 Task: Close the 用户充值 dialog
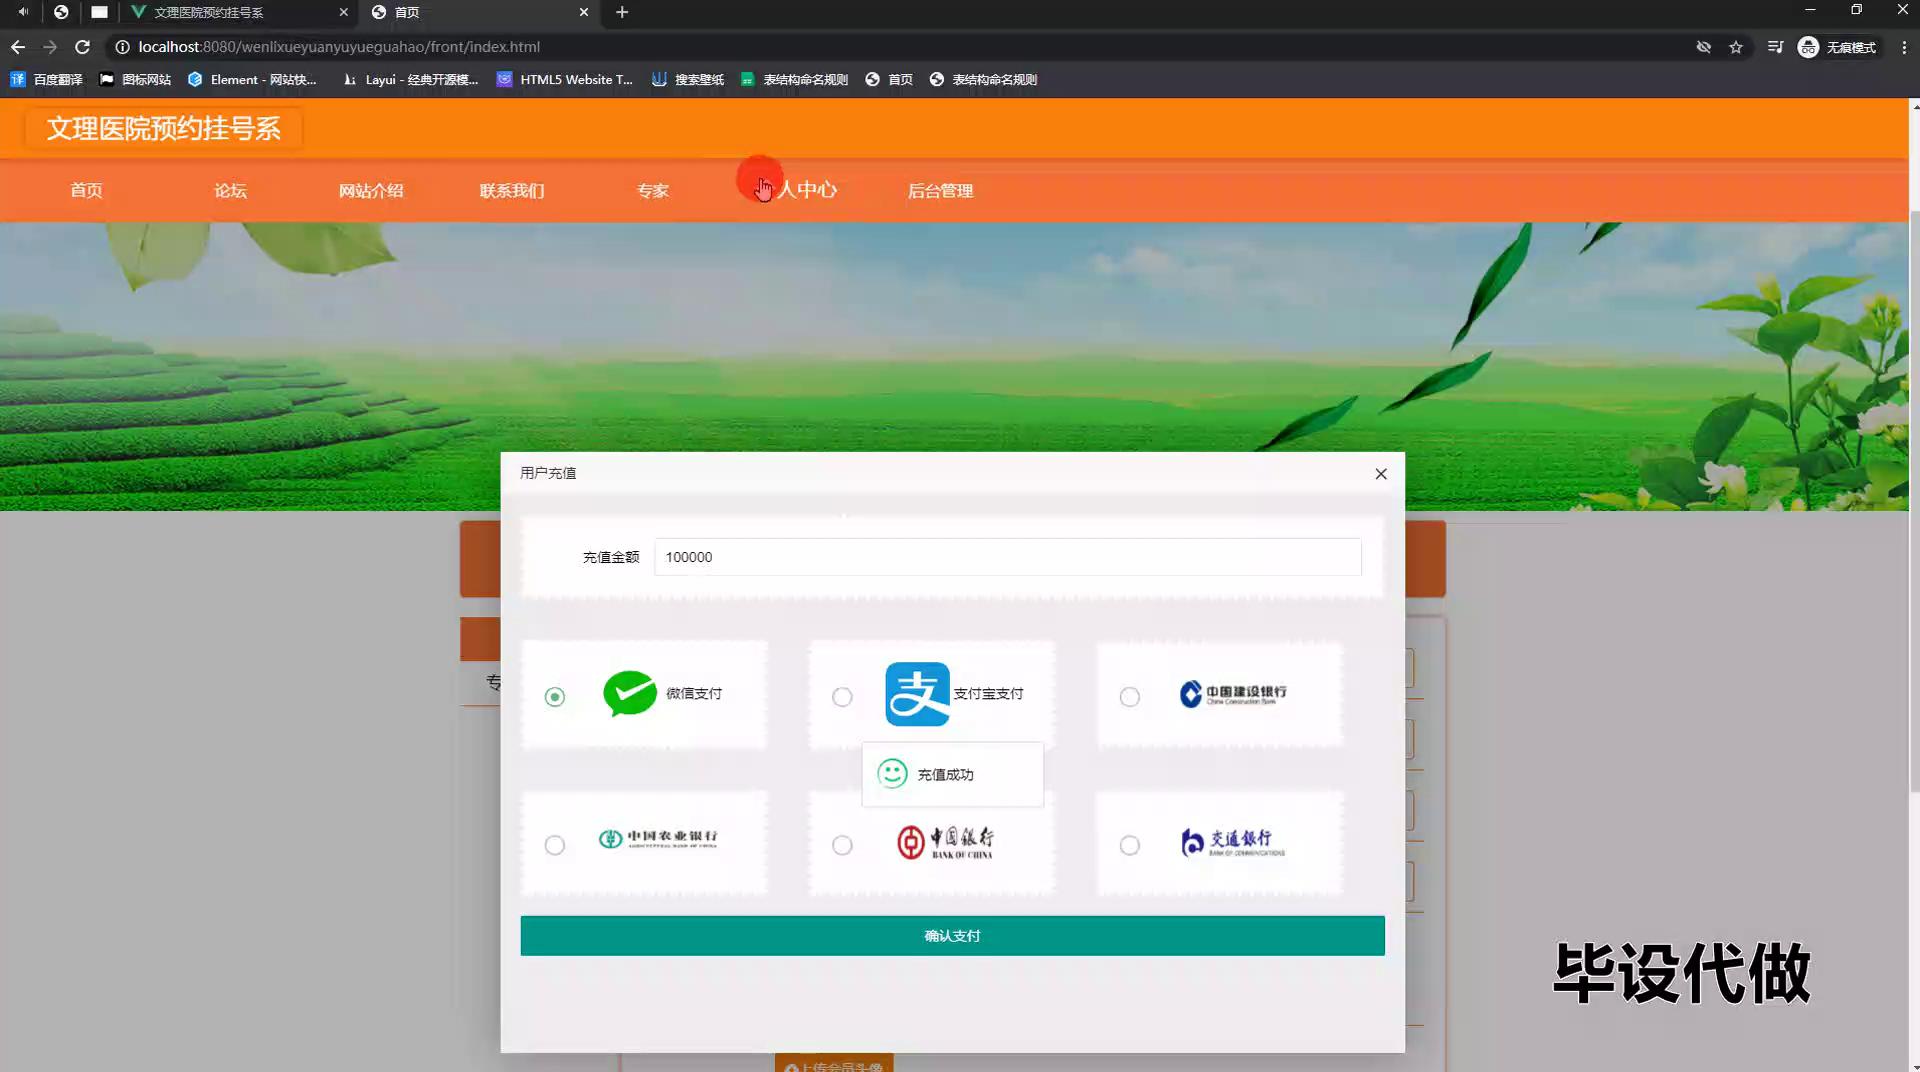(1381, 474)
